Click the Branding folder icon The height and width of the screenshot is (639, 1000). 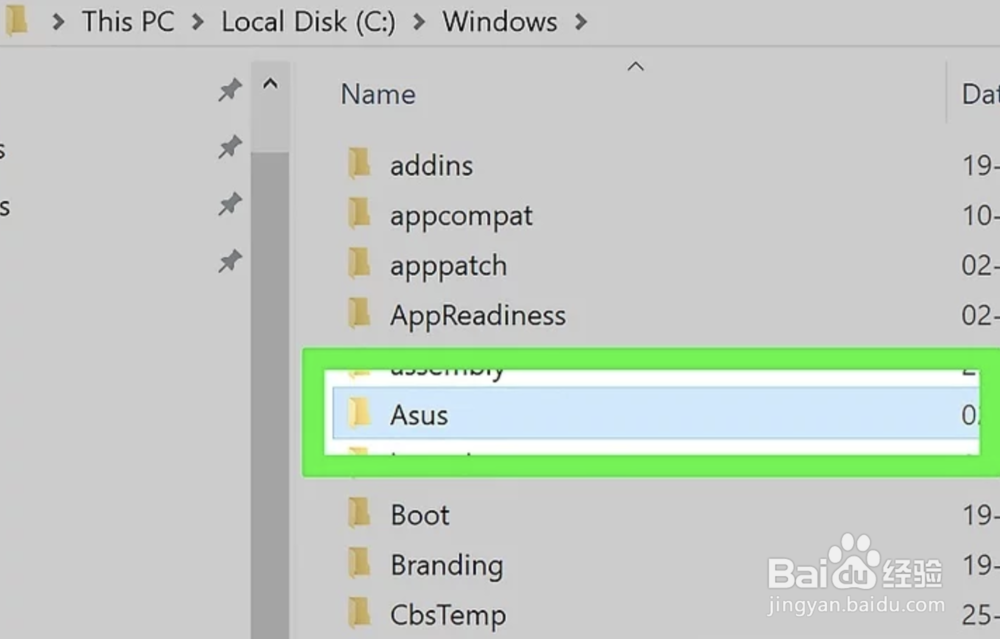[359, 564]
